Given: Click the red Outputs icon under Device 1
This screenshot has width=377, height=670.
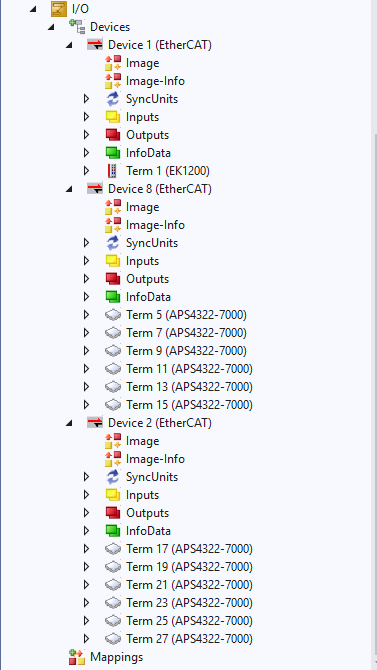Looking at the screenshot, I should pos(113,135).
